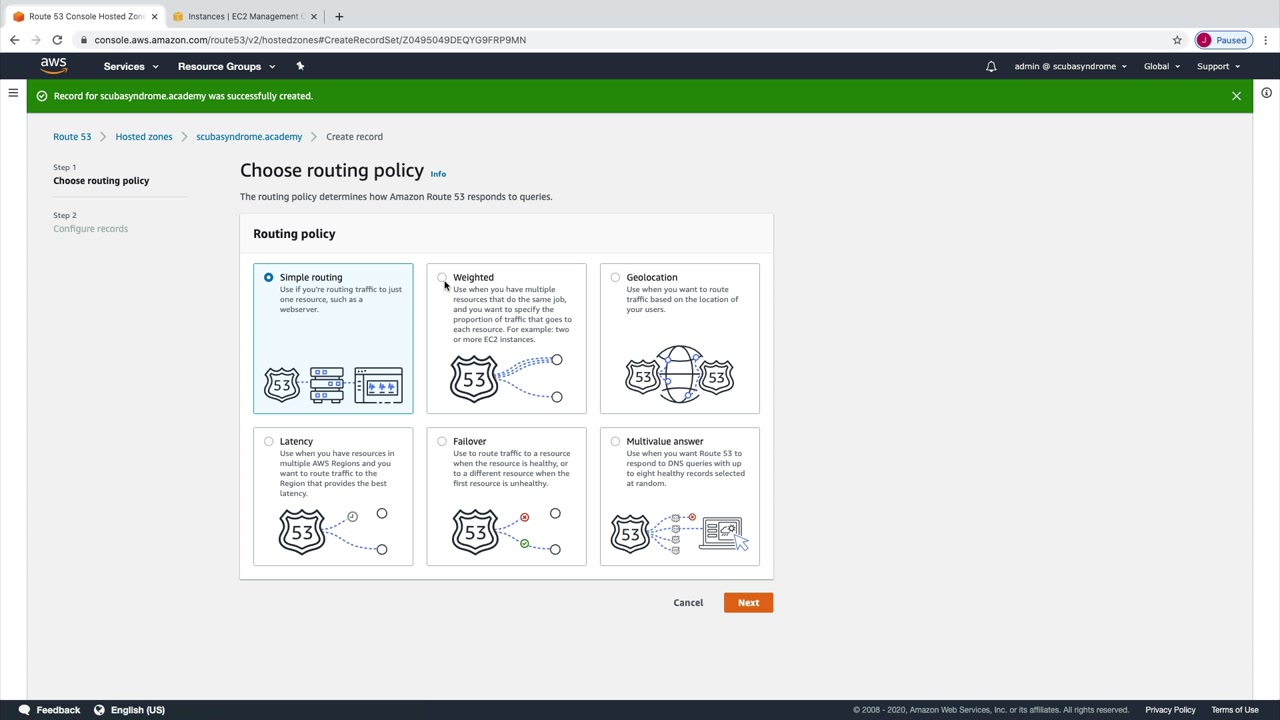Viewport: 1280px width, 720px height.
Task: Select the Geolocation radio button
Action: [x=615, y=277]
